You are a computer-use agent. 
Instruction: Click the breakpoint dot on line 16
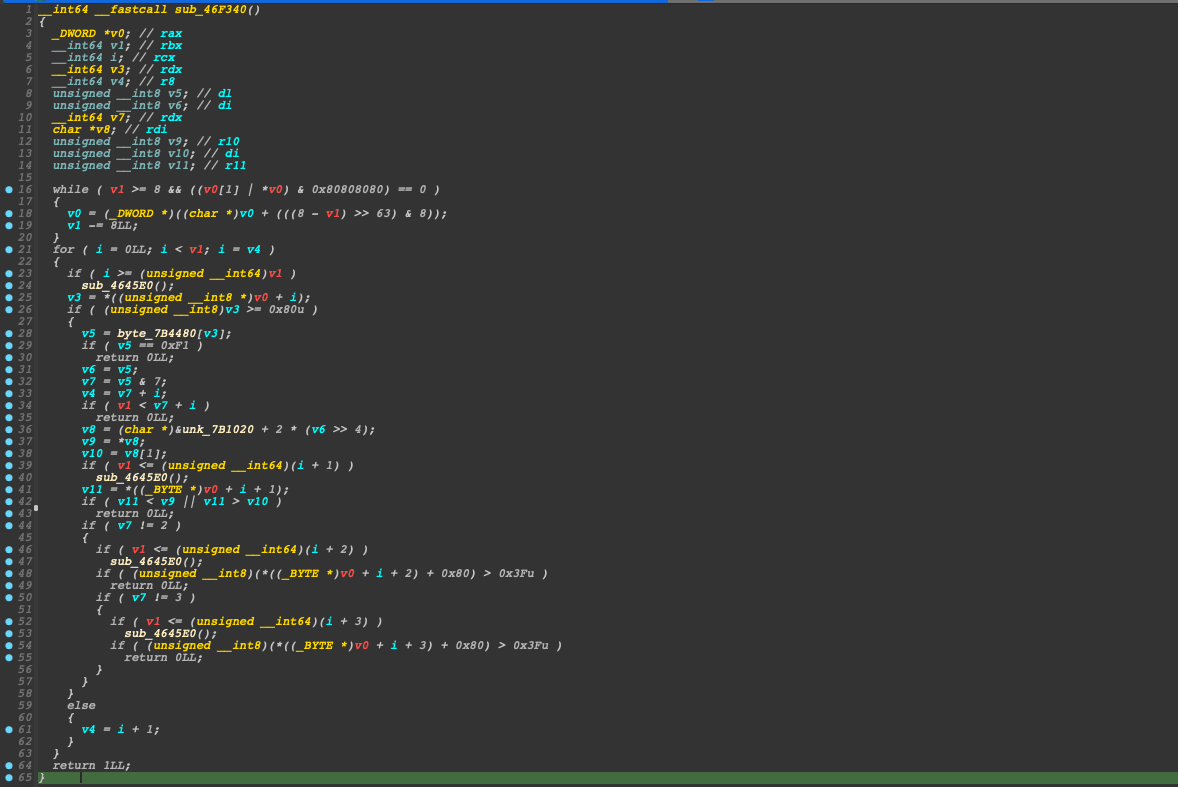click(x=9, y=190)
